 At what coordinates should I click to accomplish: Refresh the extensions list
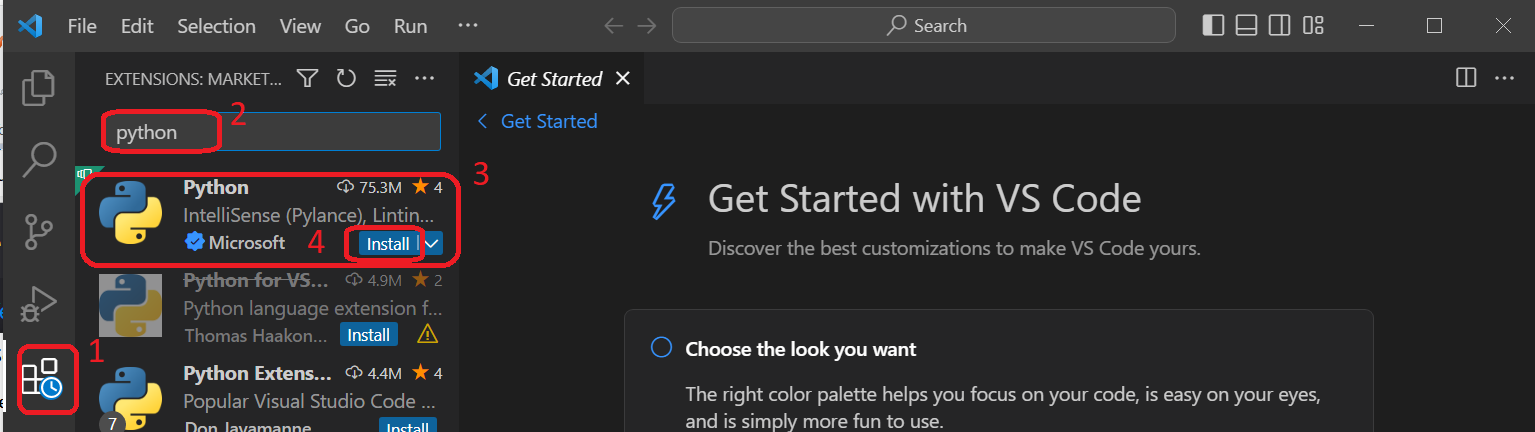coord(346,78)
